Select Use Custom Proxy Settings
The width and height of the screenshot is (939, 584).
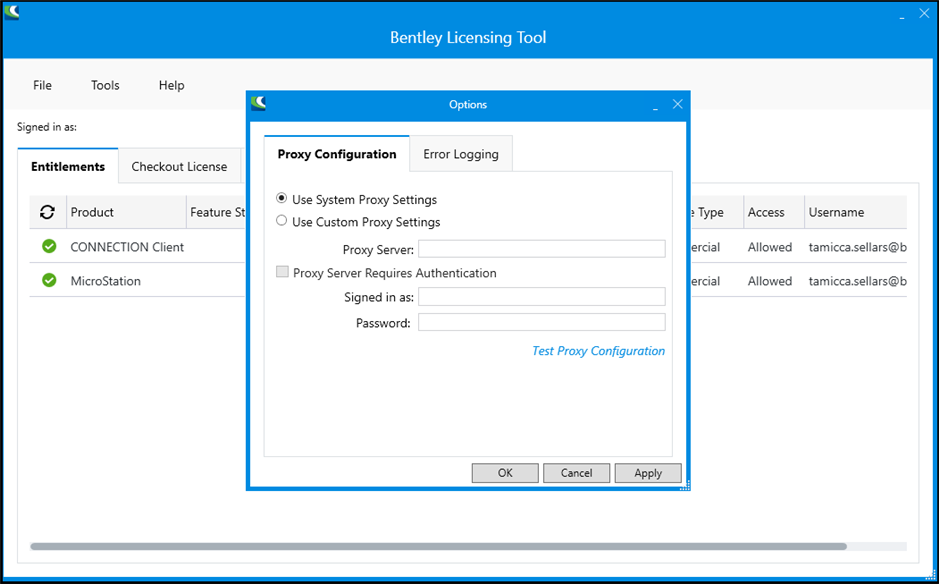pos(281,221)
